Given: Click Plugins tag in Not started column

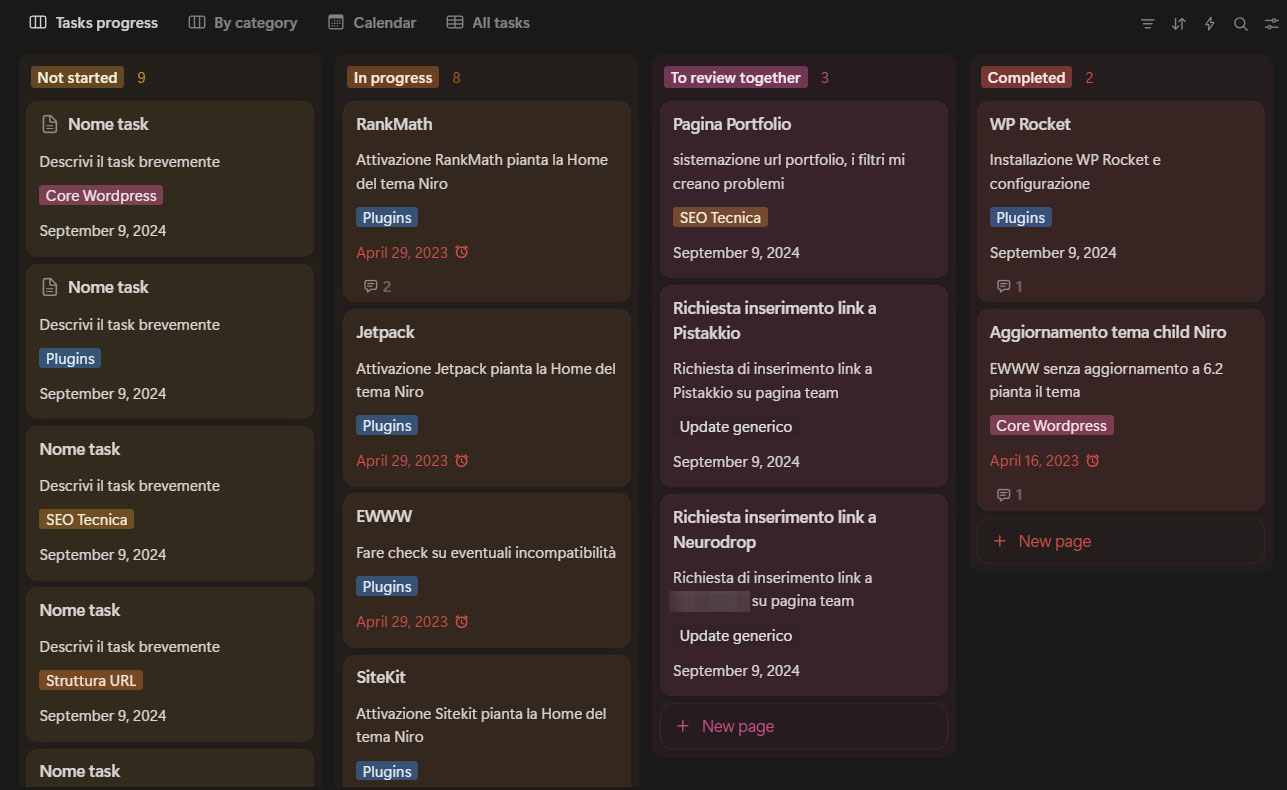Looking at the screenshot, I should pos(70,359).
